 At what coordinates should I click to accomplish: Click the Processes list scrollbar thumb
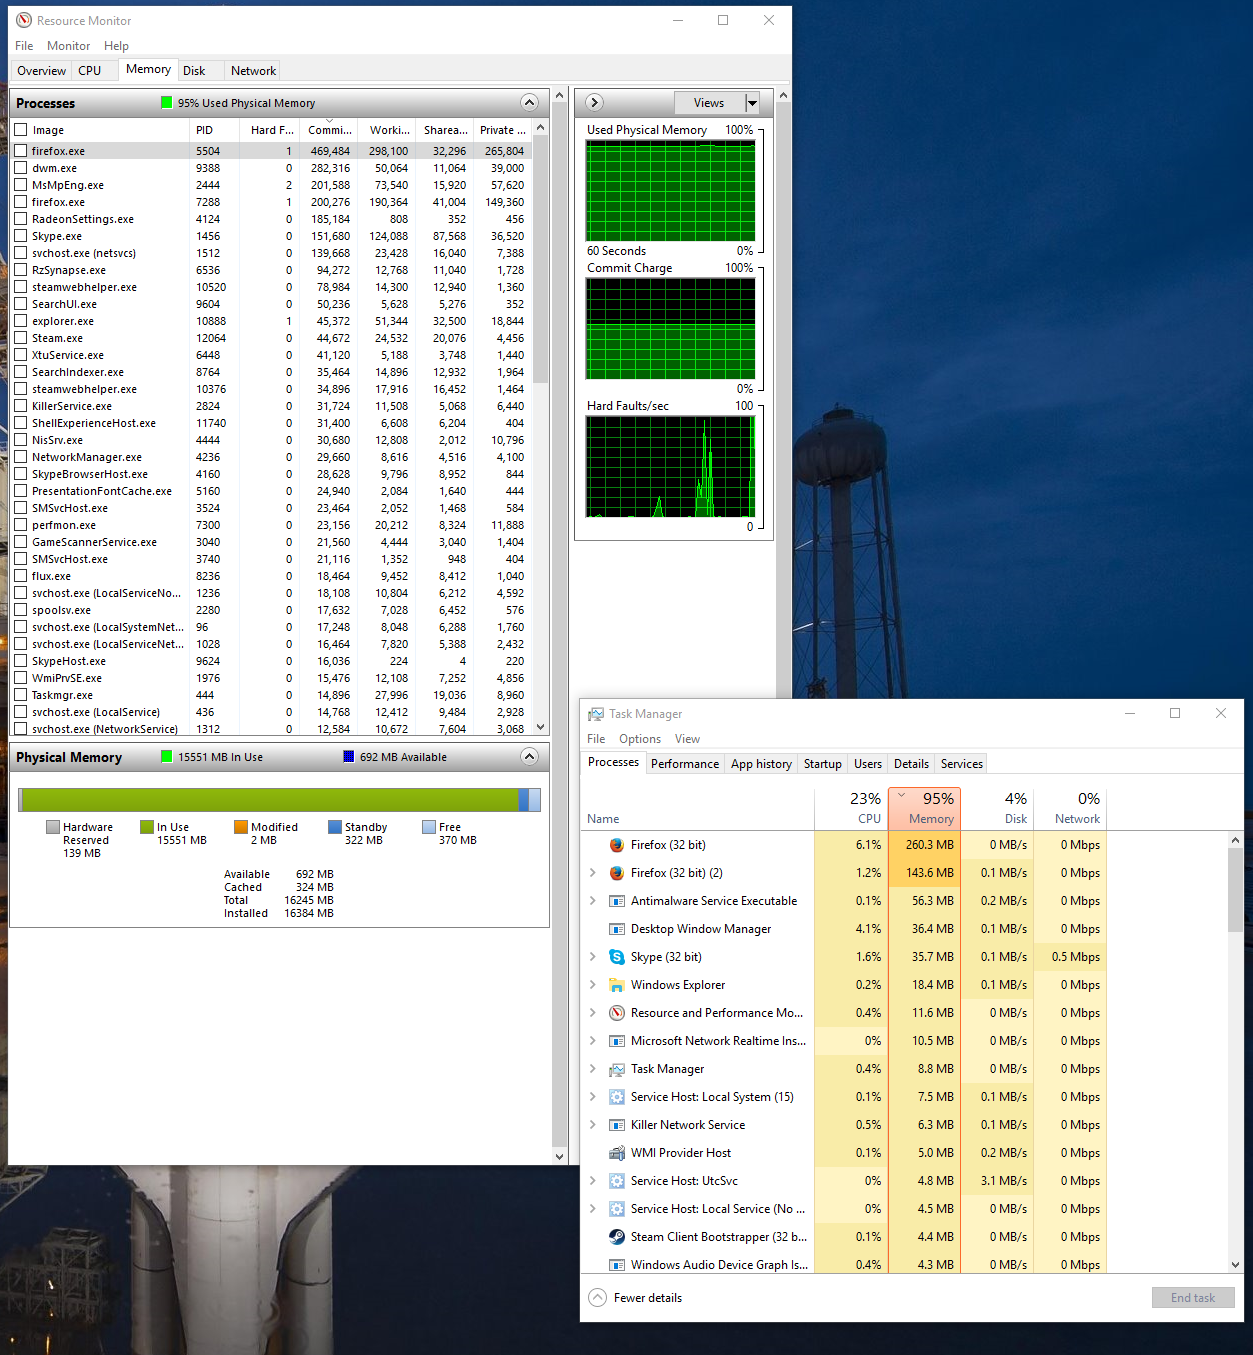click(x=541, y=259)
